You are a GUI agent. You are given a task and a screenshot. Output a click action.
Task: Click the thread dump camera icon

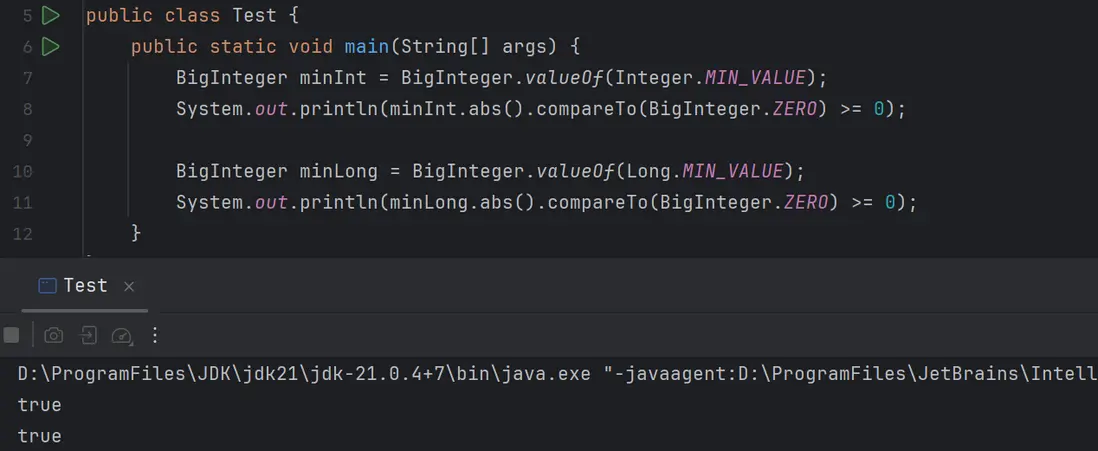[x=54, y=335]
